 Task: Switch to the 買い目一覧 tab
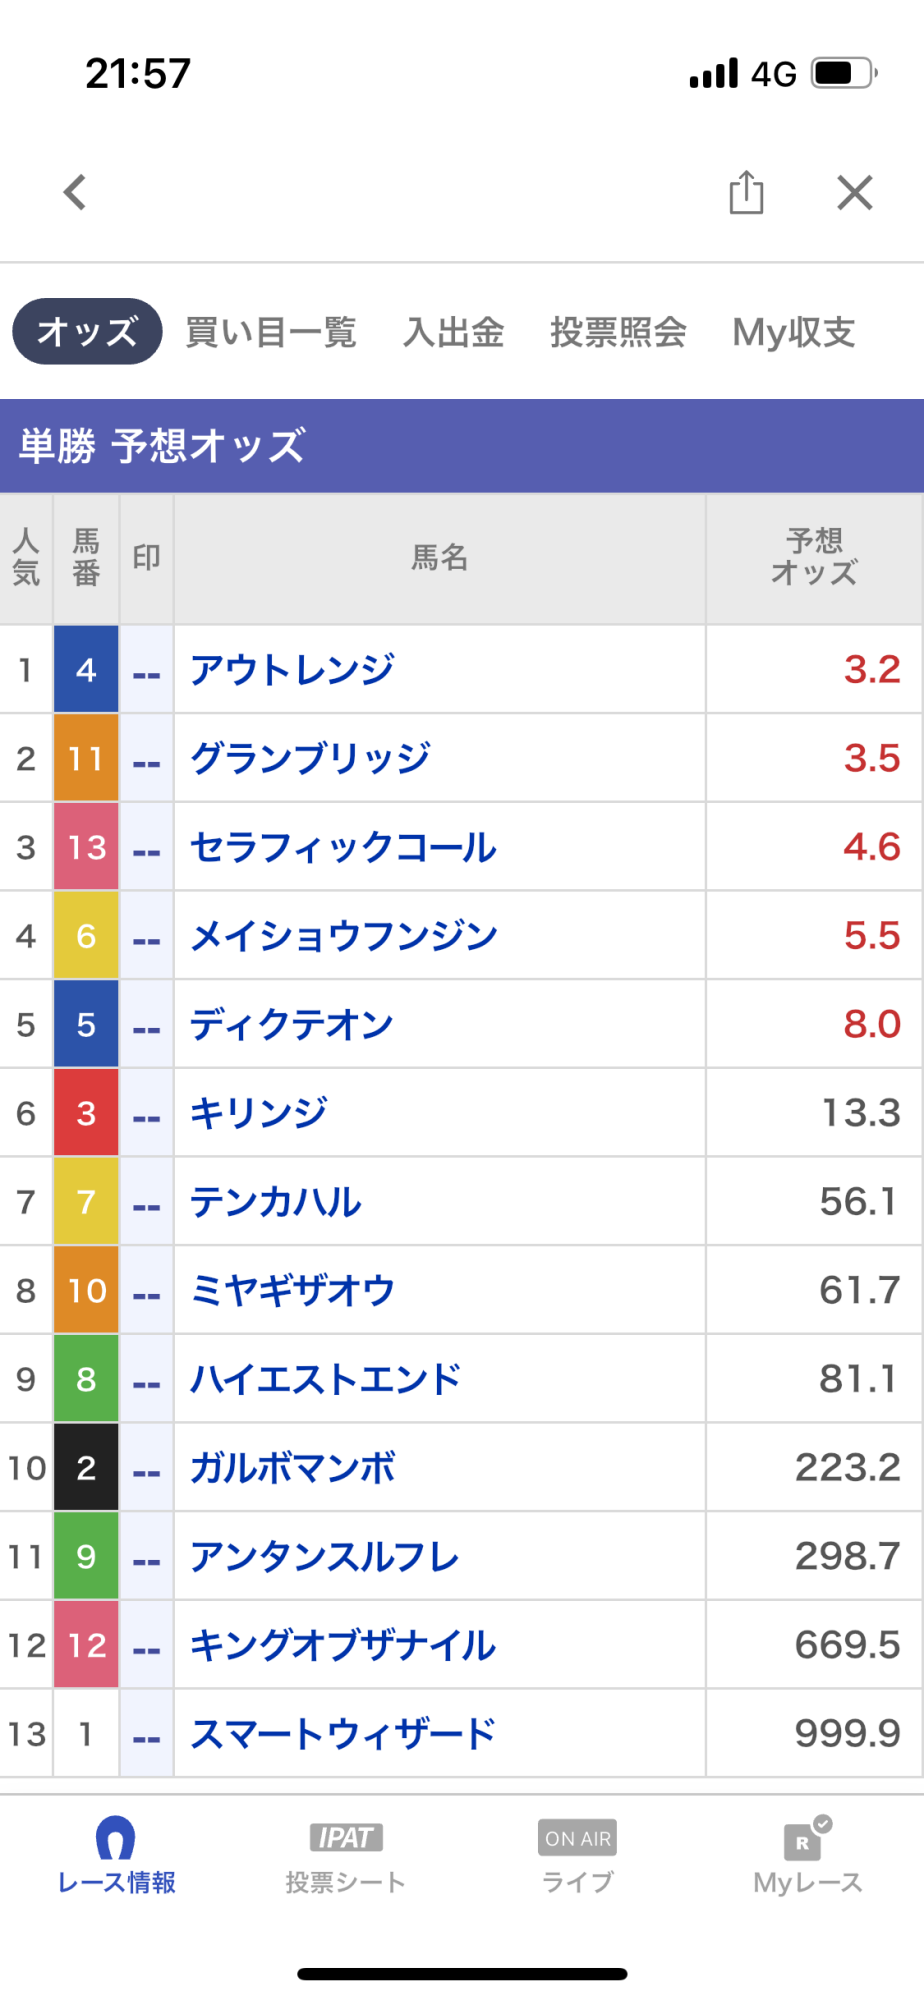tap(271, 332)
